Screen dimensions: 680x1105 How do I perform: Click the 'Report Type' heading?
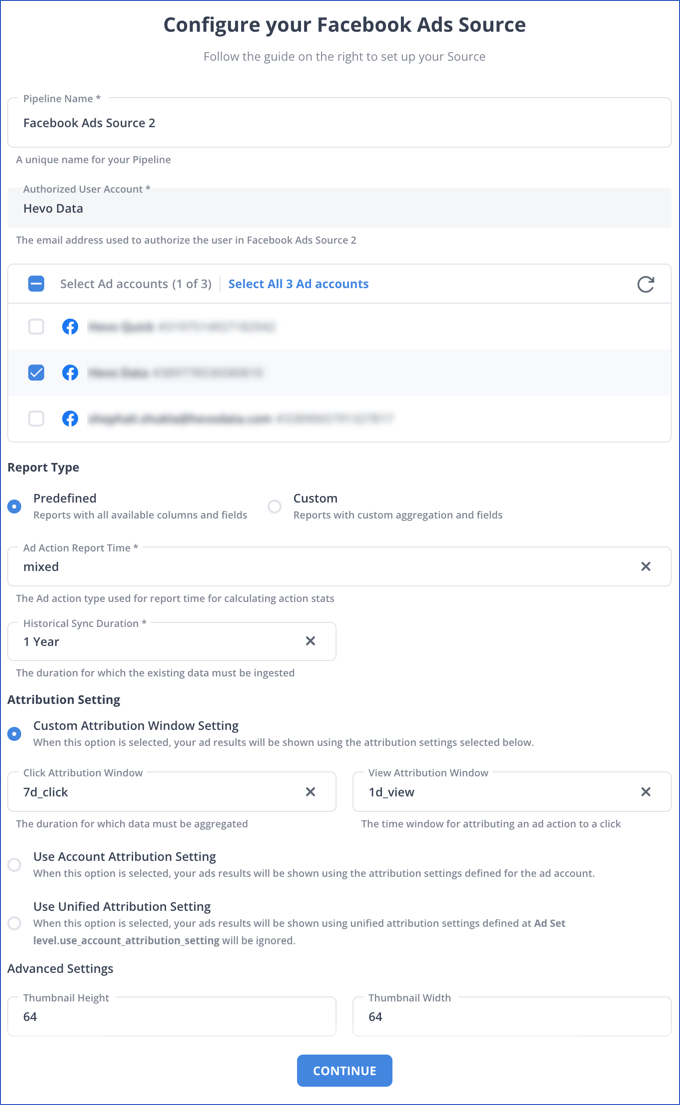[43, 467]
